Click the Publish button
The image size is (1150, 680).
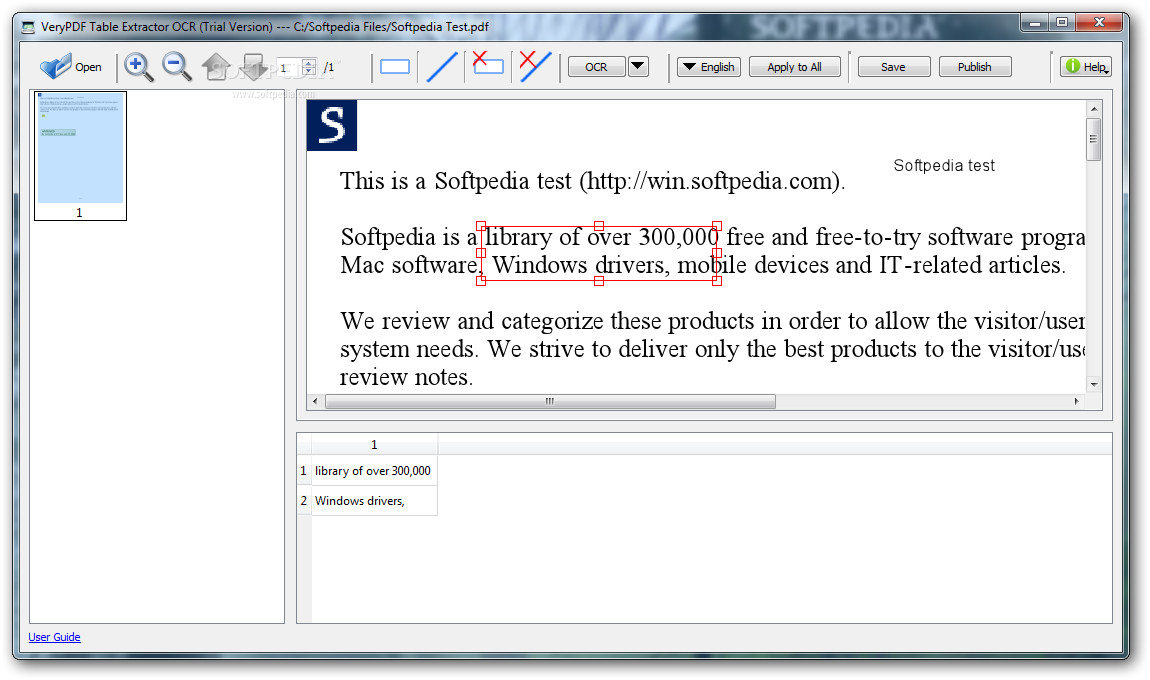point(975,67)
